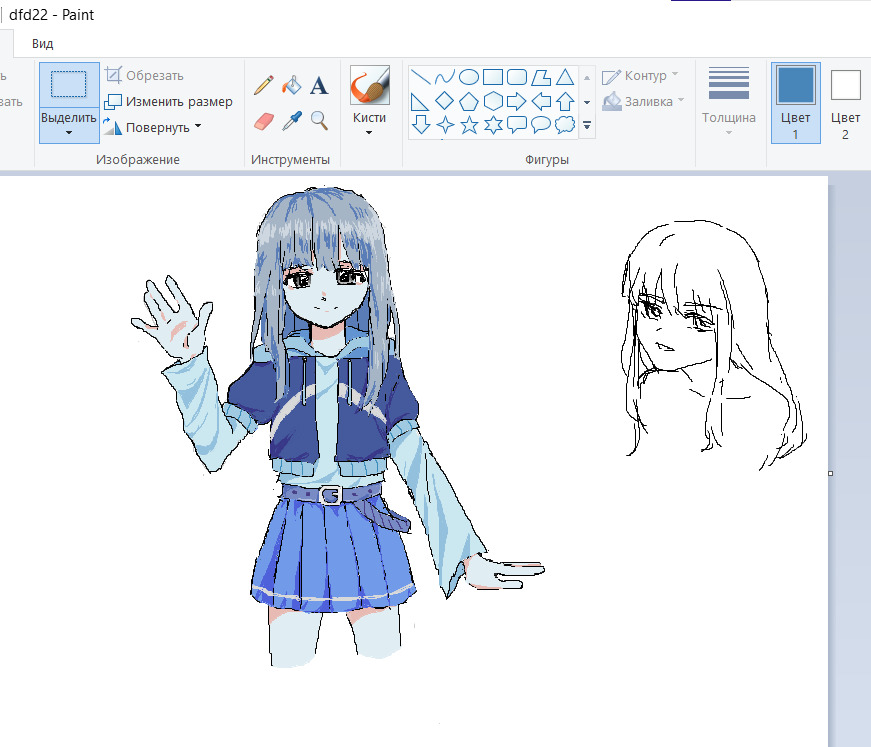Move the shapes gallery down one row
The height and width of the screenshot is (747, 871).
pos(587,102)
